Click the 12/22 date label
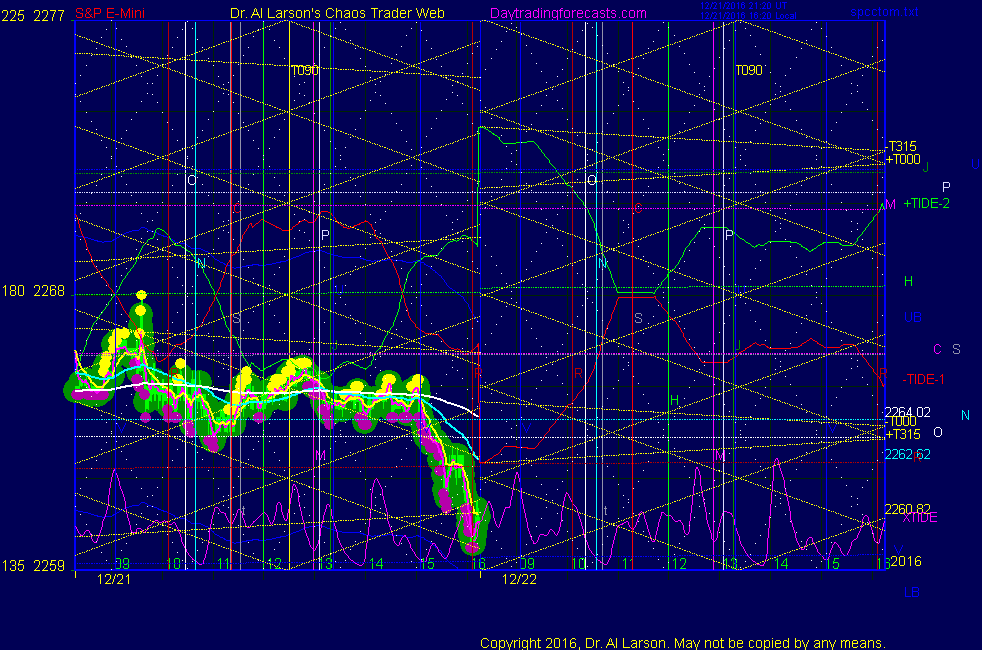This screenshot has height=650, width=982. [519, 579]
